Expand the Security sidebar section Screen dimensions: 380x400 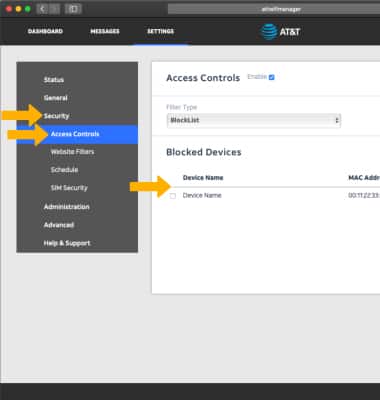point(56,116)
